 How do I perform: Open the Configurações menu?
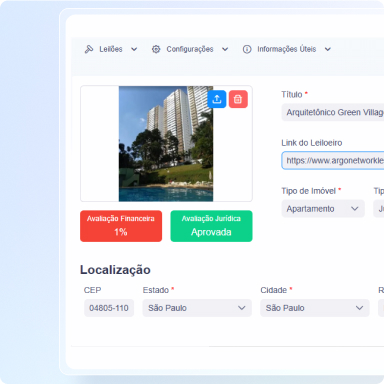(190, 49)
